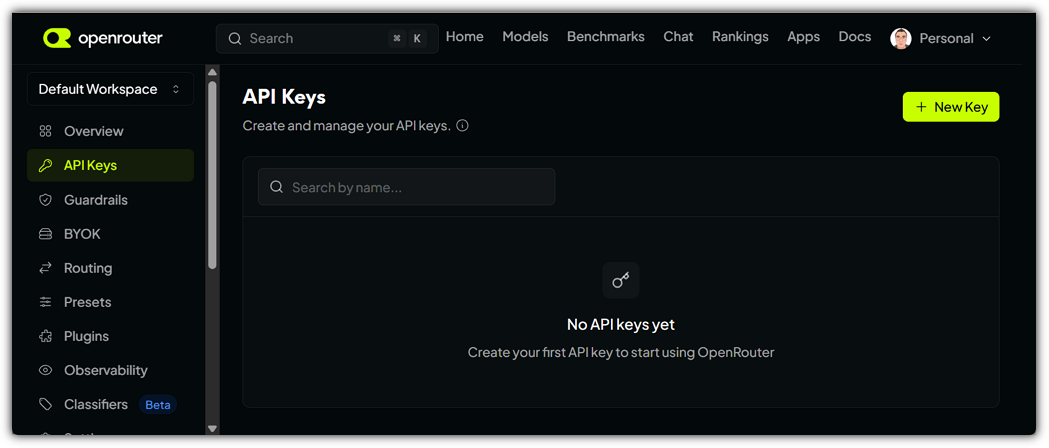The height and width of the screenshot is (448, 1049).
Task: Create a New Key
Action: point(951,107)
